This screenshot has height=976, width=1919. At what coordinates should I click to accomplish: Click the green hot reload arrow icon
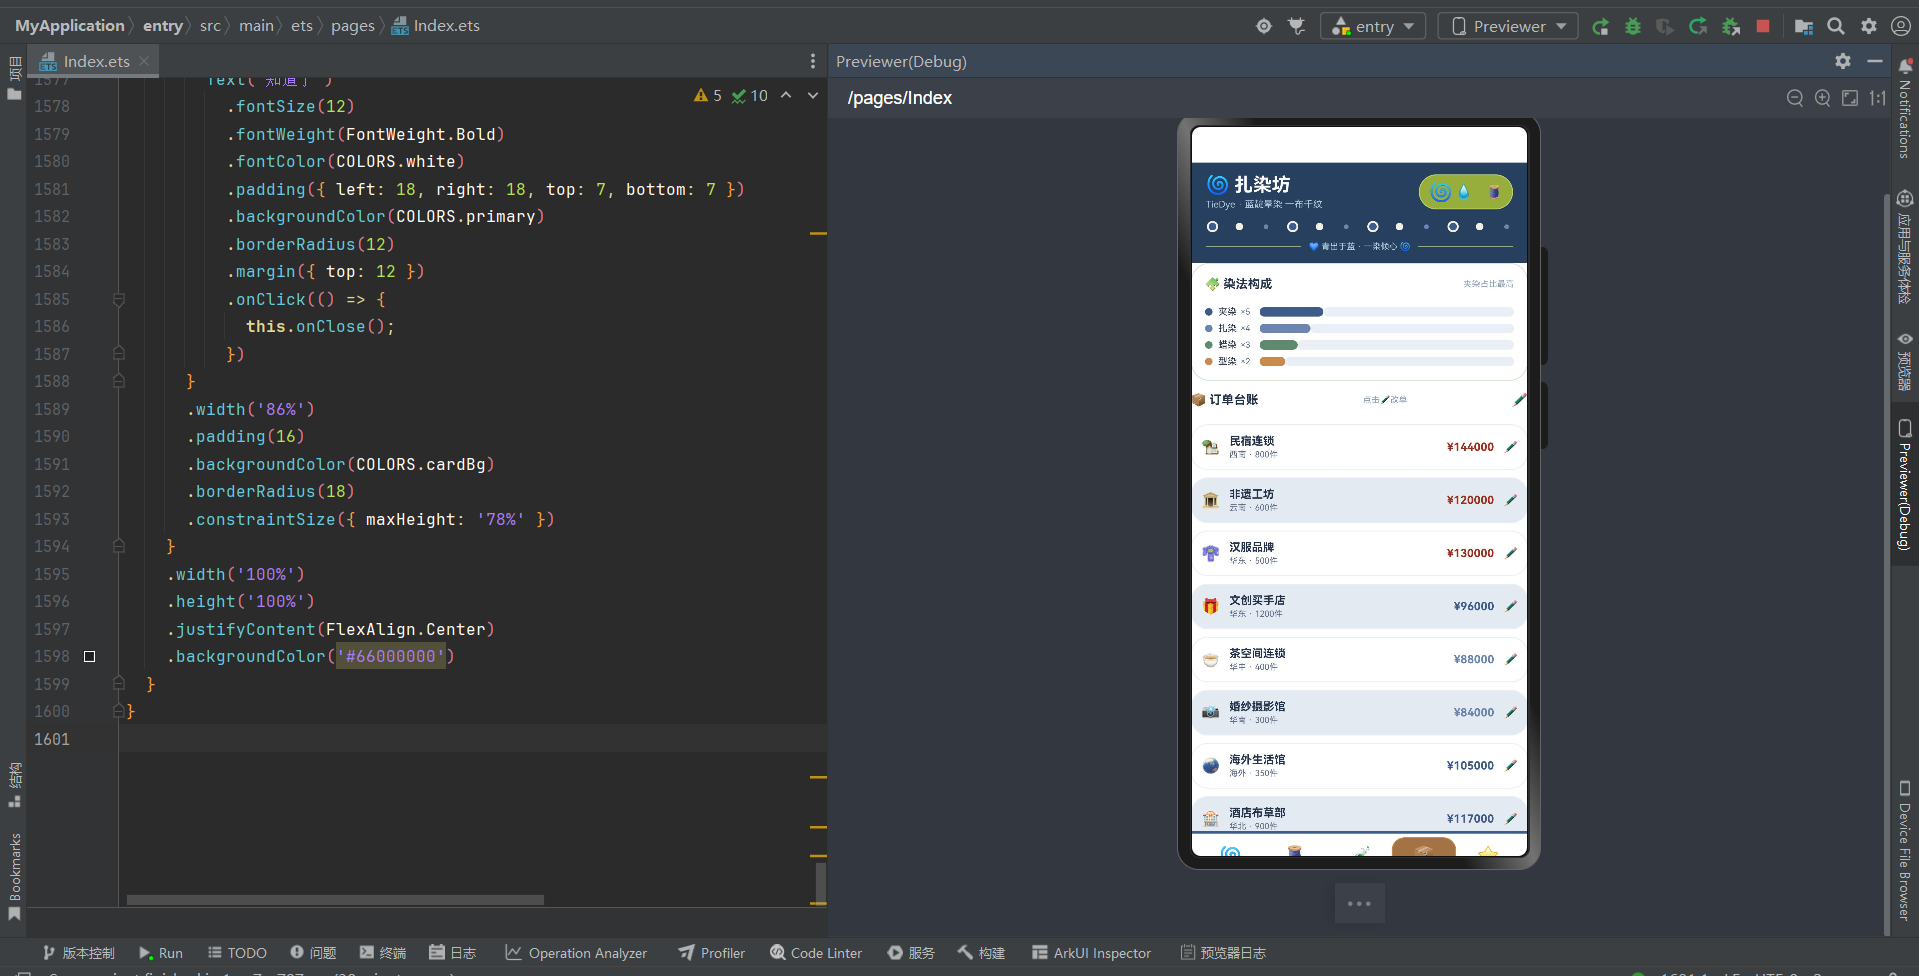click(x=1698, y=26)
